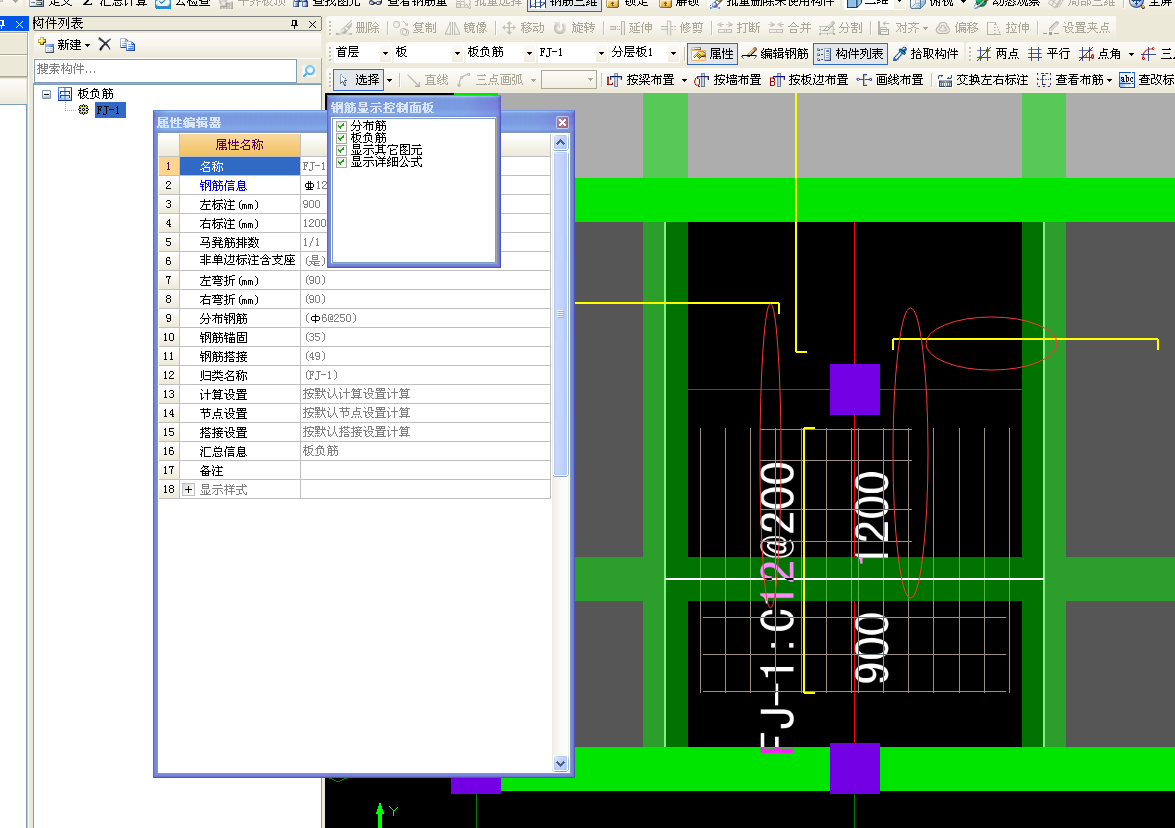
Task: Choose Place by Slab Edge (按板边布置)
Action: [809, 79]
